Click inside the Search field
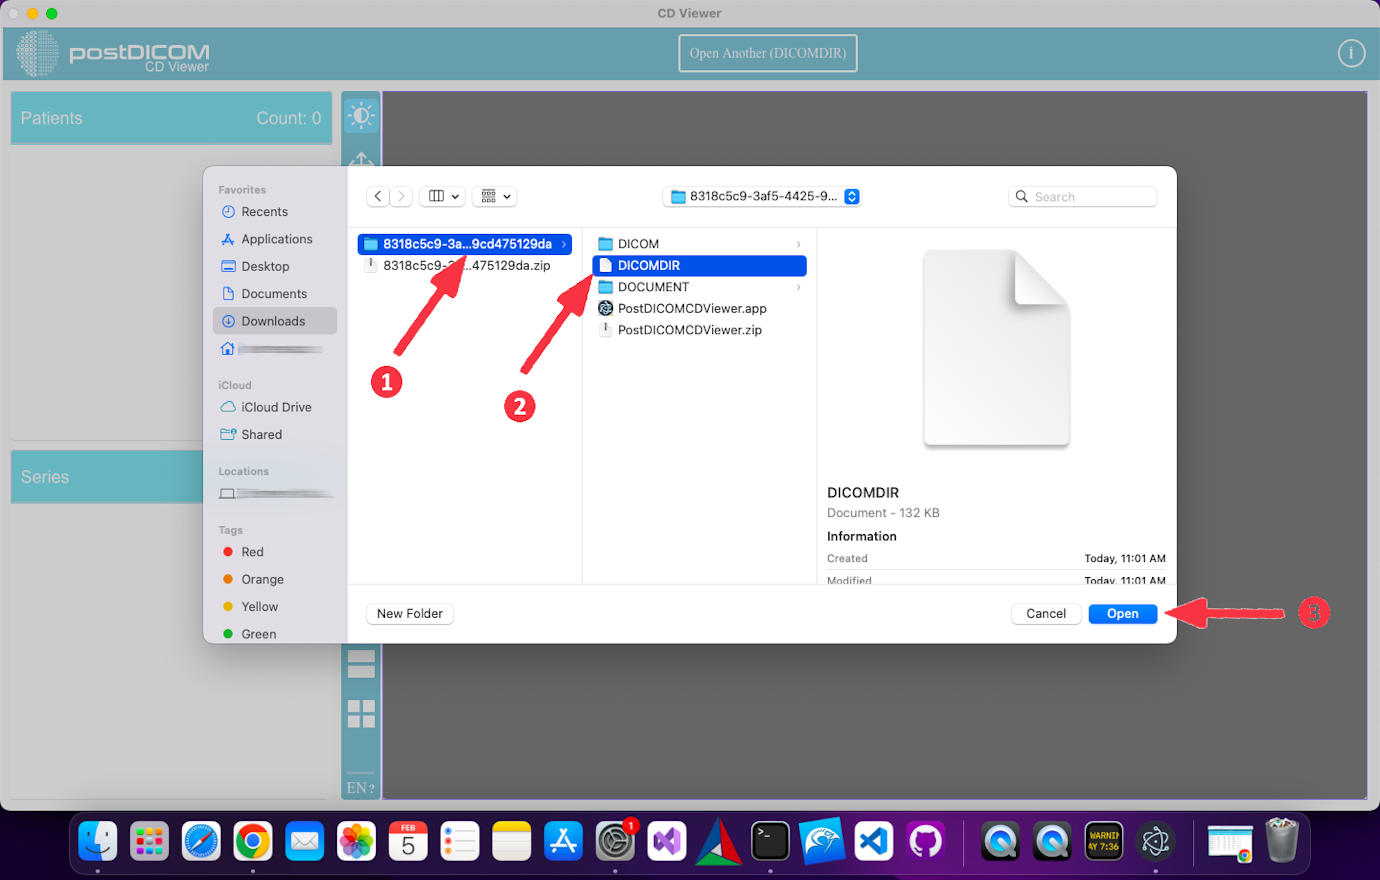Viewport: 1380px width, 880px height. [x=1083, y=196]
